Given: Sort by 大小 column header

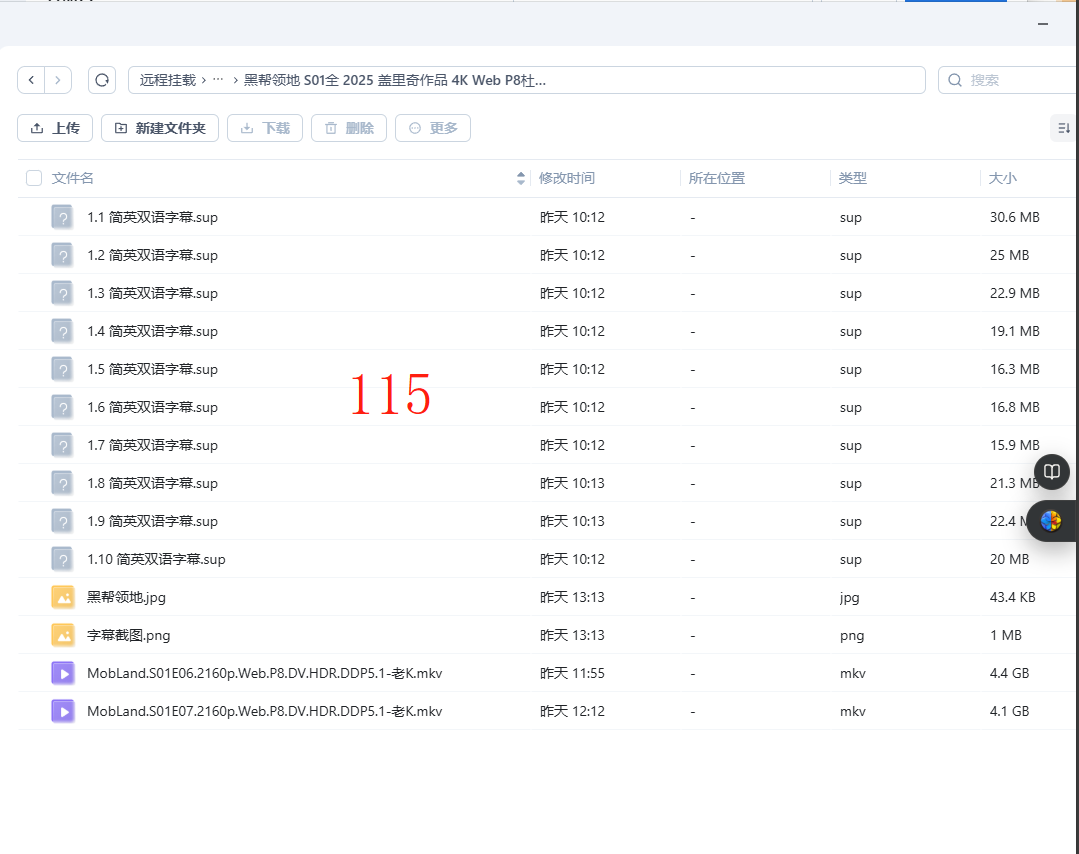Looking at the screenshot, I should point(1002,178).
